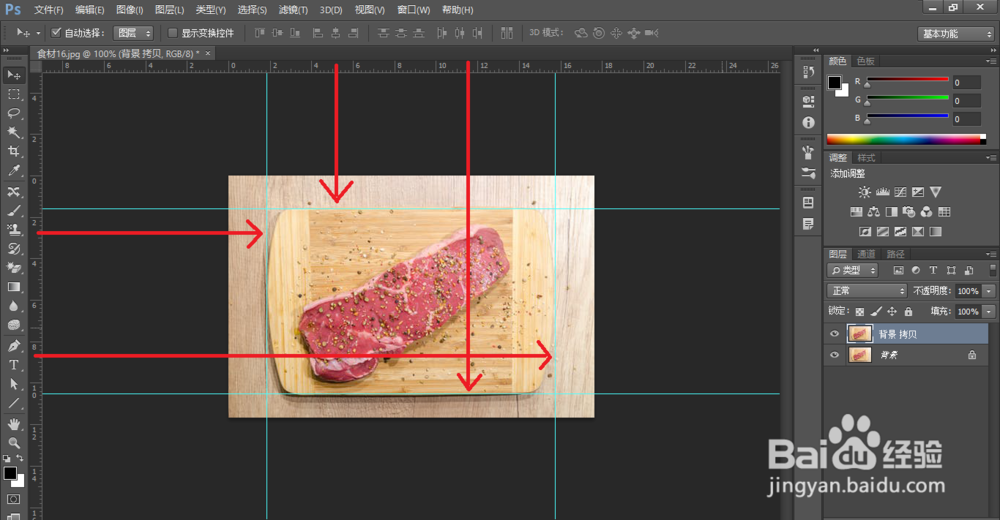Select the Blur tool

[13, 306]
